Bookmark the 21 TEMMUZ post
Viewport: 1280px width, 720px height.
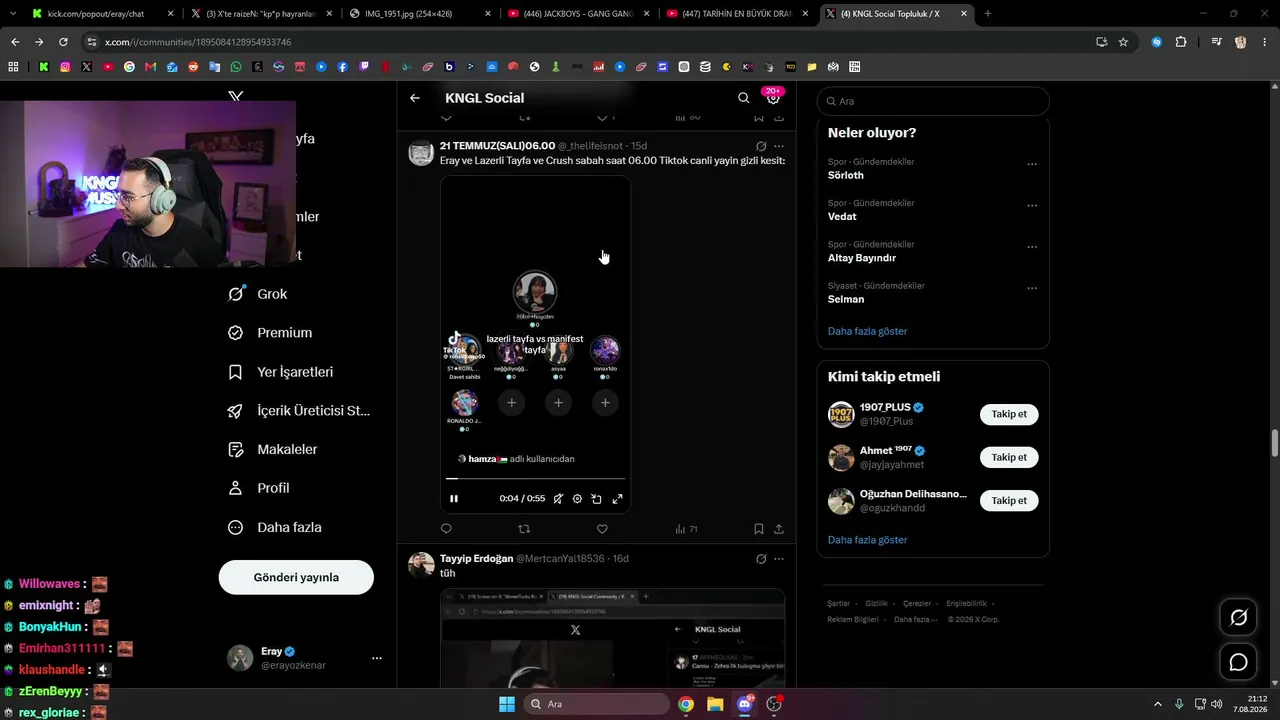pos(759,529)
